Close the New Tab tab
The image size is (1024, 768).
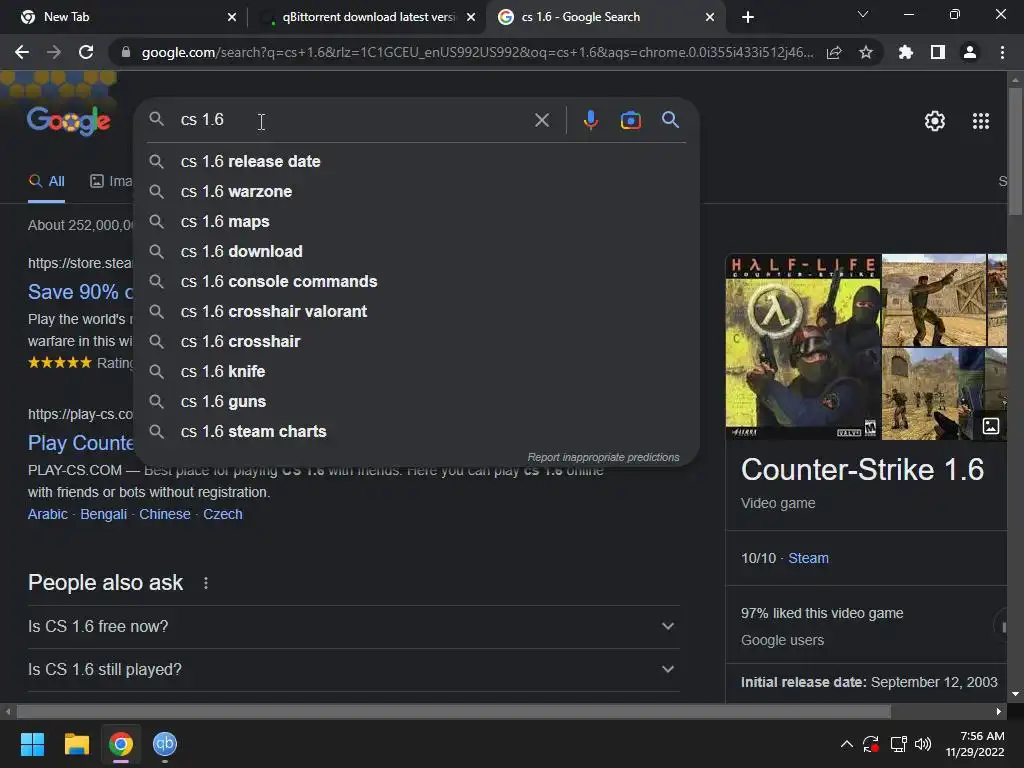point(232,17)
